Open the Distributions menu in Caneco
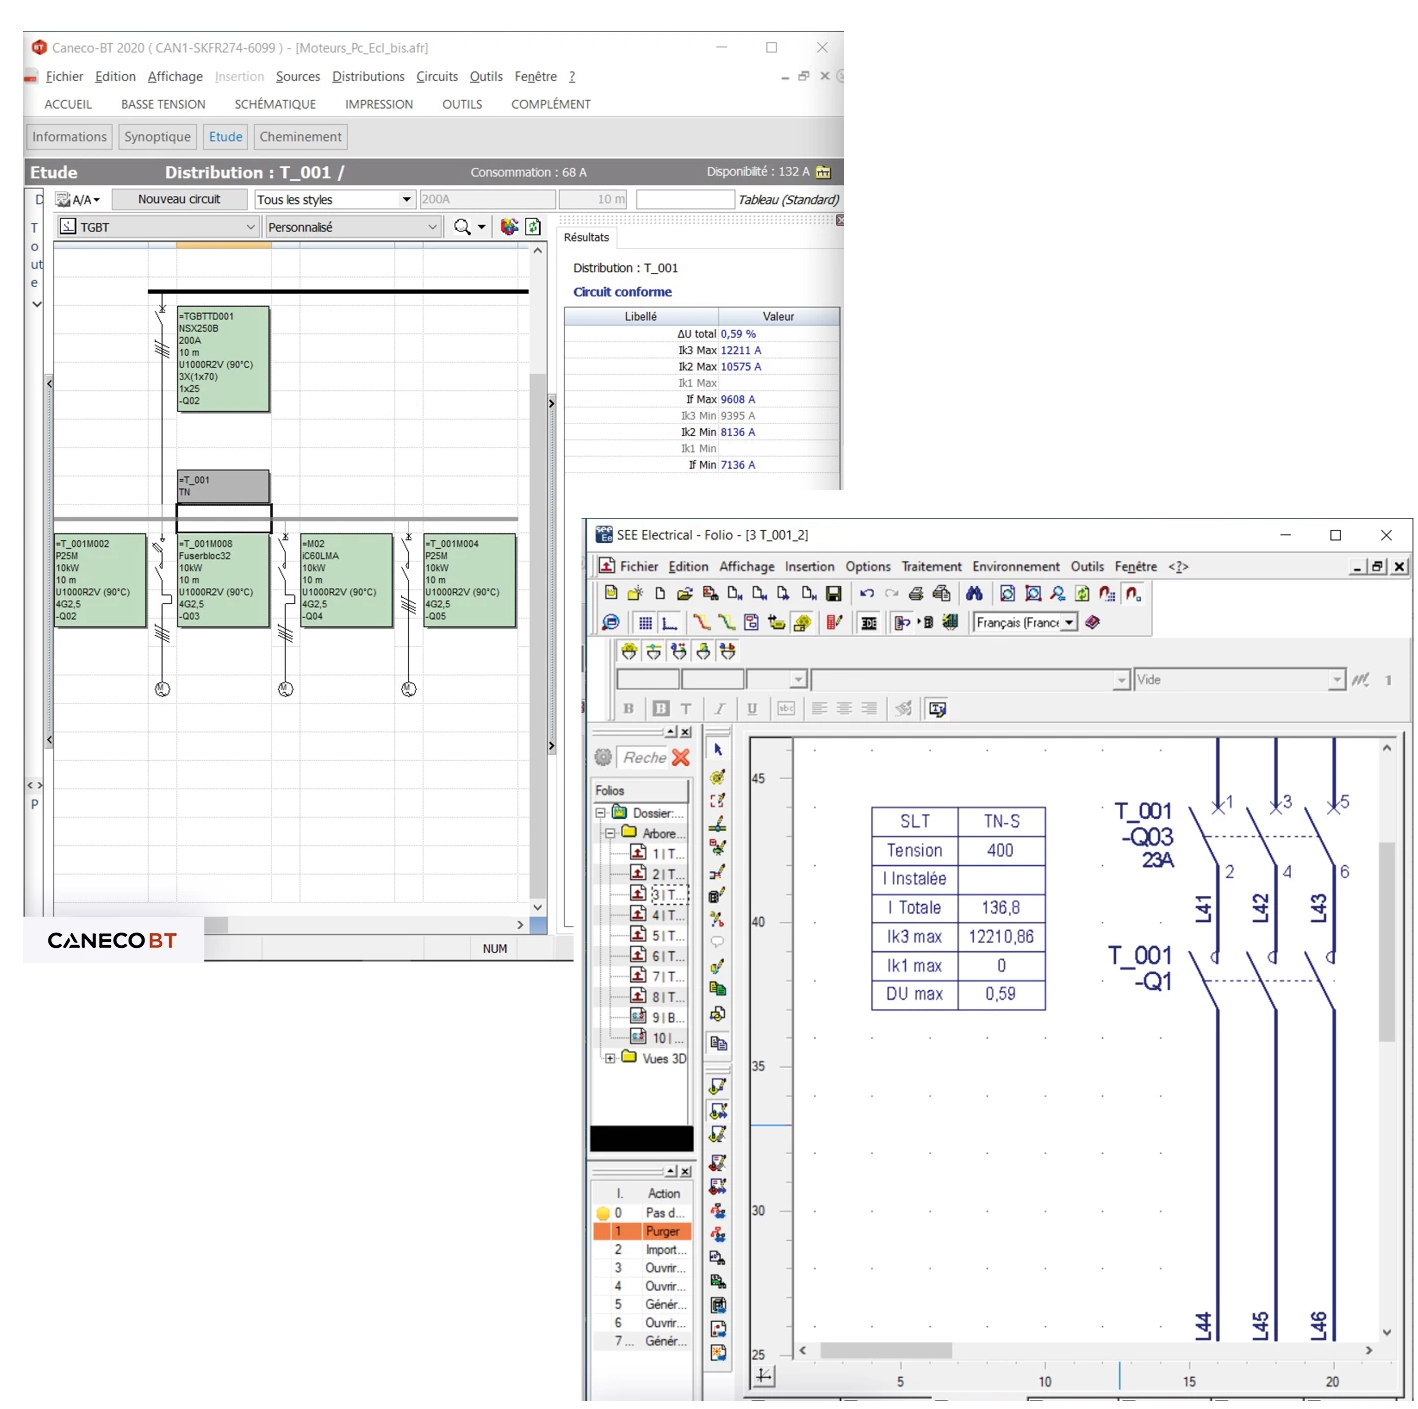 [368, 77]
